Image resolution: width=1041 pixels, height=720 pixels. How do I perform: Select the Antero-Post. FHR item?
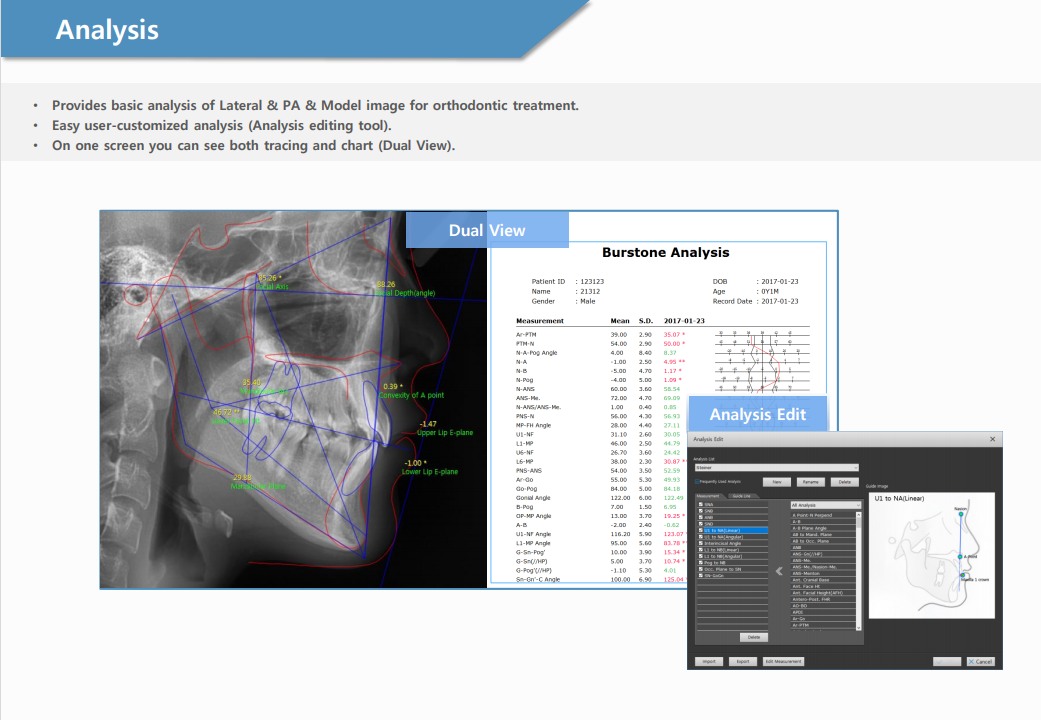[823, 599]
